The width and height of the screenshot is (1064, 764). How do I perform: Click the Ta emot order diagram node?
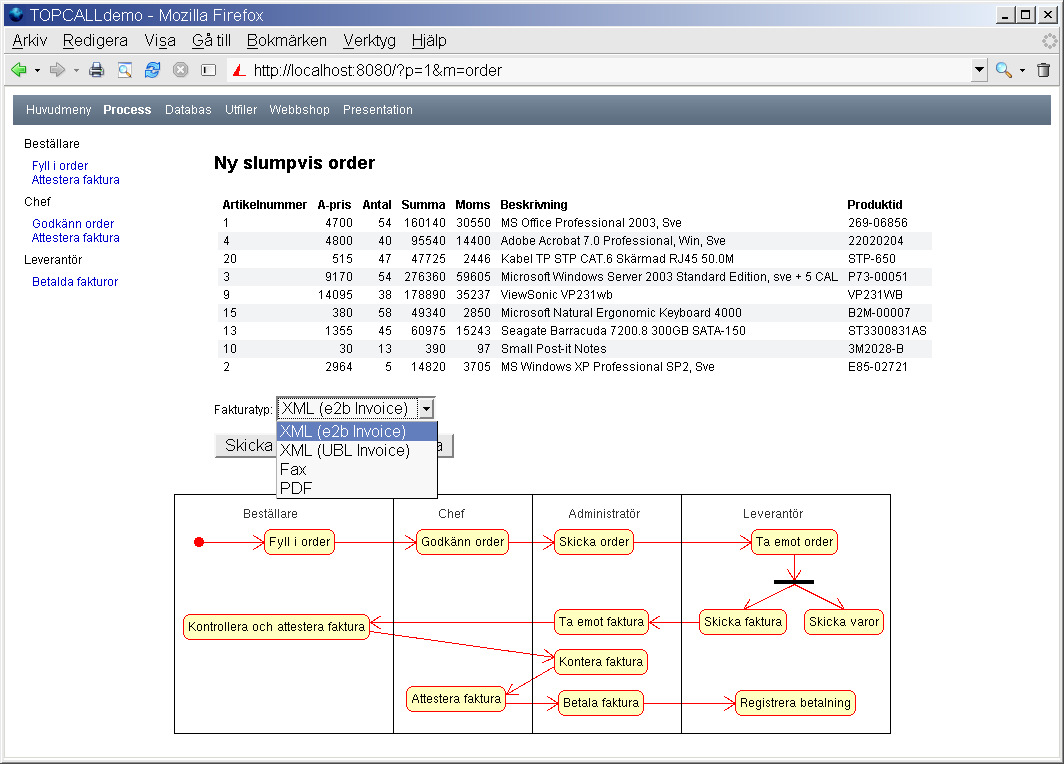[x=794, y=542]
